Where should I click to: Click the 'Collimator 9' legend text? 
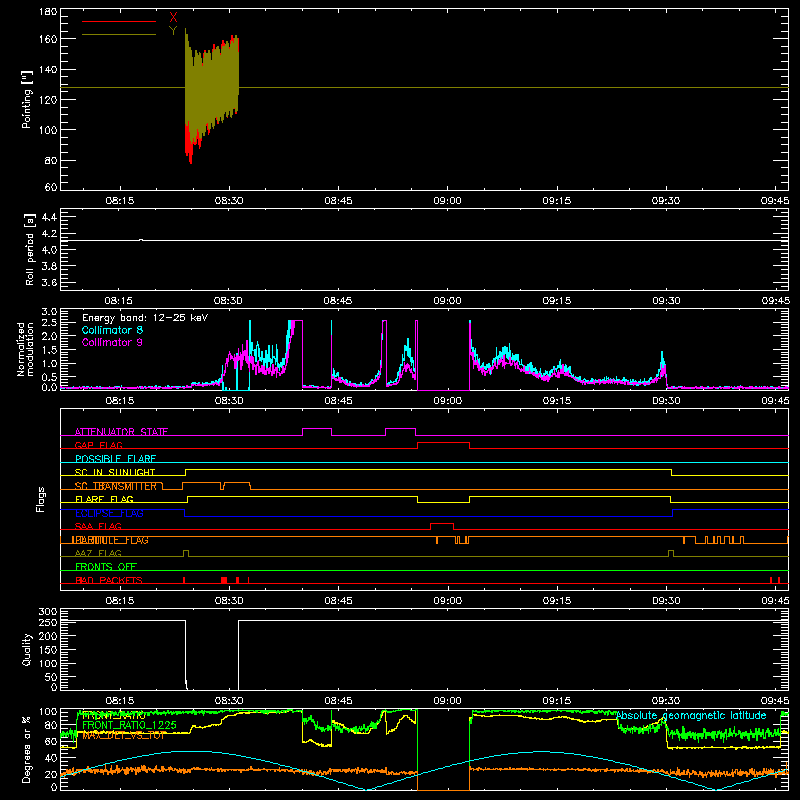point(112,342)
